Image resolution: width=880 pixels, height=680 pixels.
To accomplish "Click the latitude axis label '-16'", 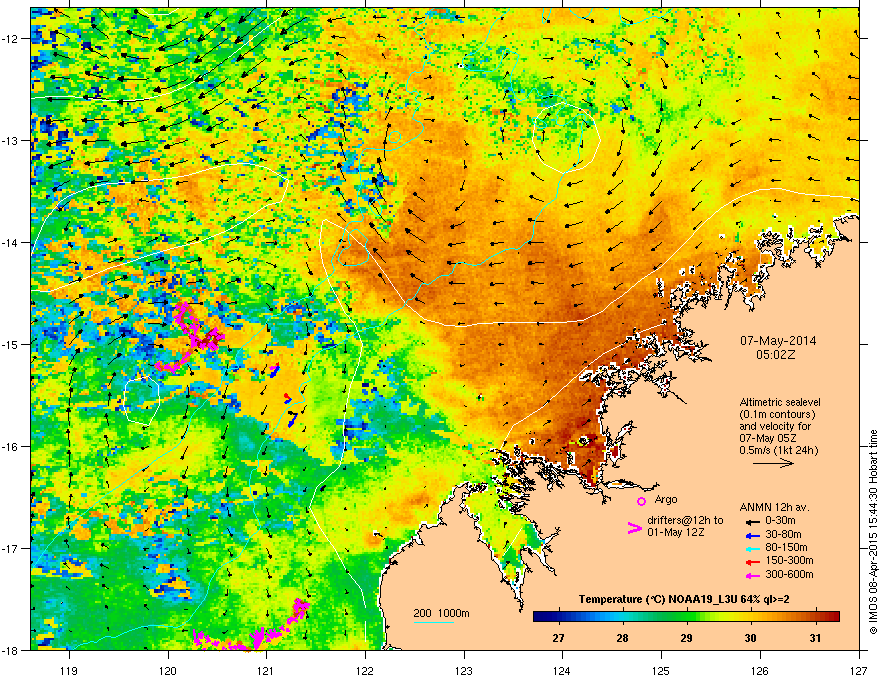I will [11, 447].
